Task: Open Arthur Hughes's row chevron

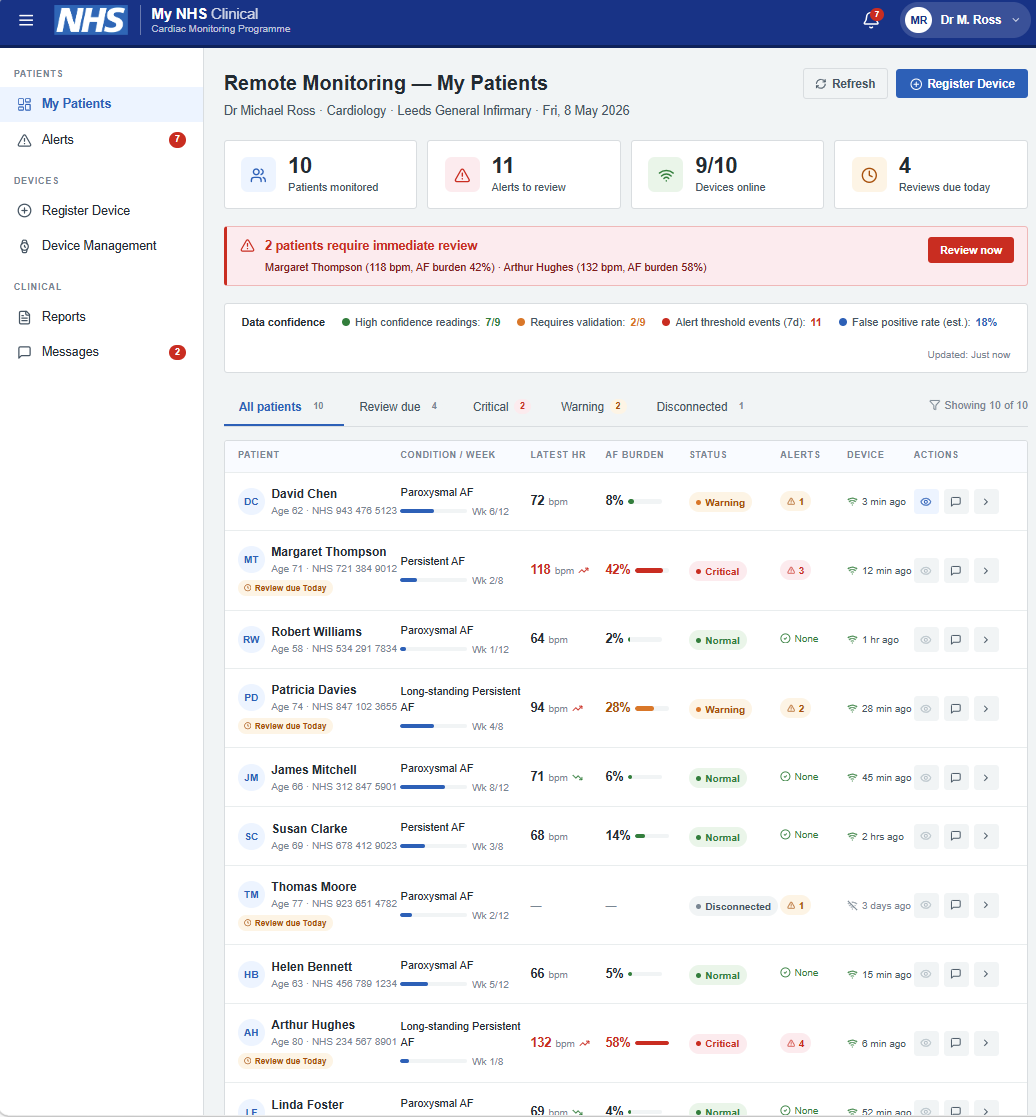Action: click(x=986, y=1043)
